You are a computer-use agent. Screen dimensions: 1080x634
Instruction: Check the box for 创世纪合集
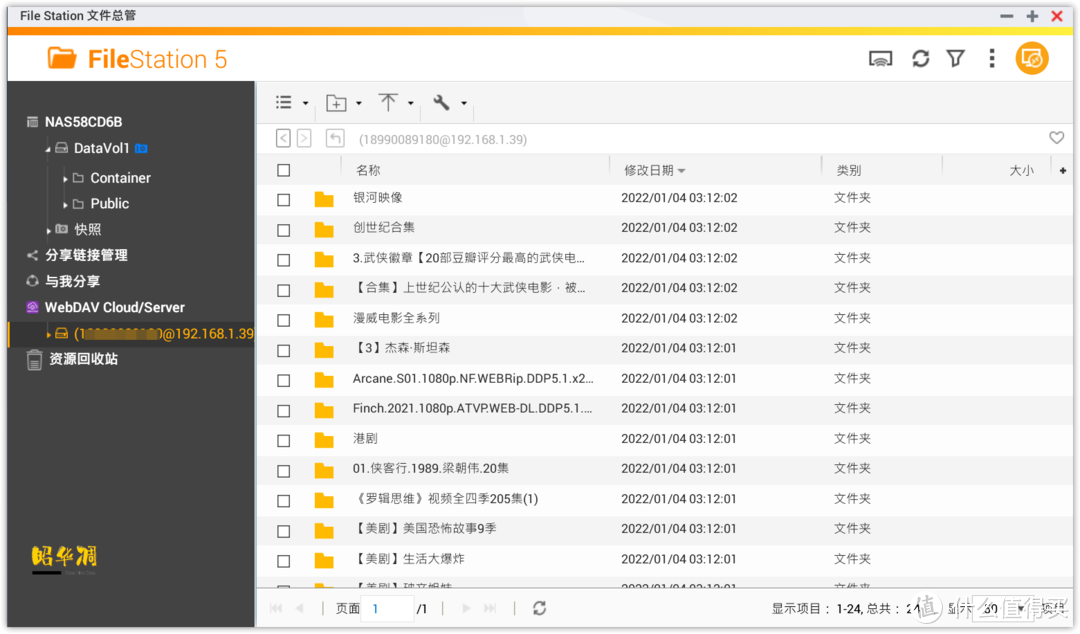(x=284, y=230)
